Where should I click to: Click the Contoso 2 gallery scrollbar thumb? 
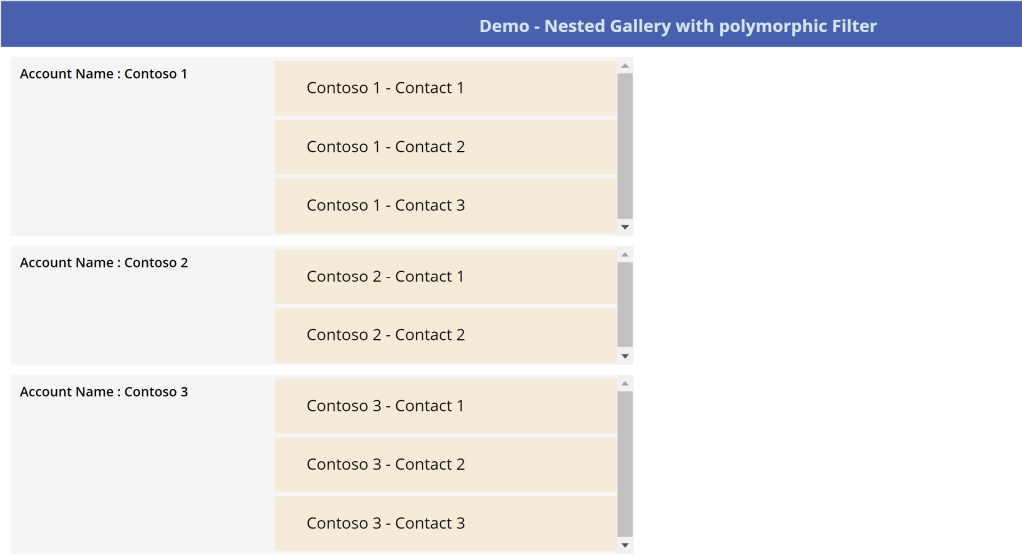click(625, 305)
